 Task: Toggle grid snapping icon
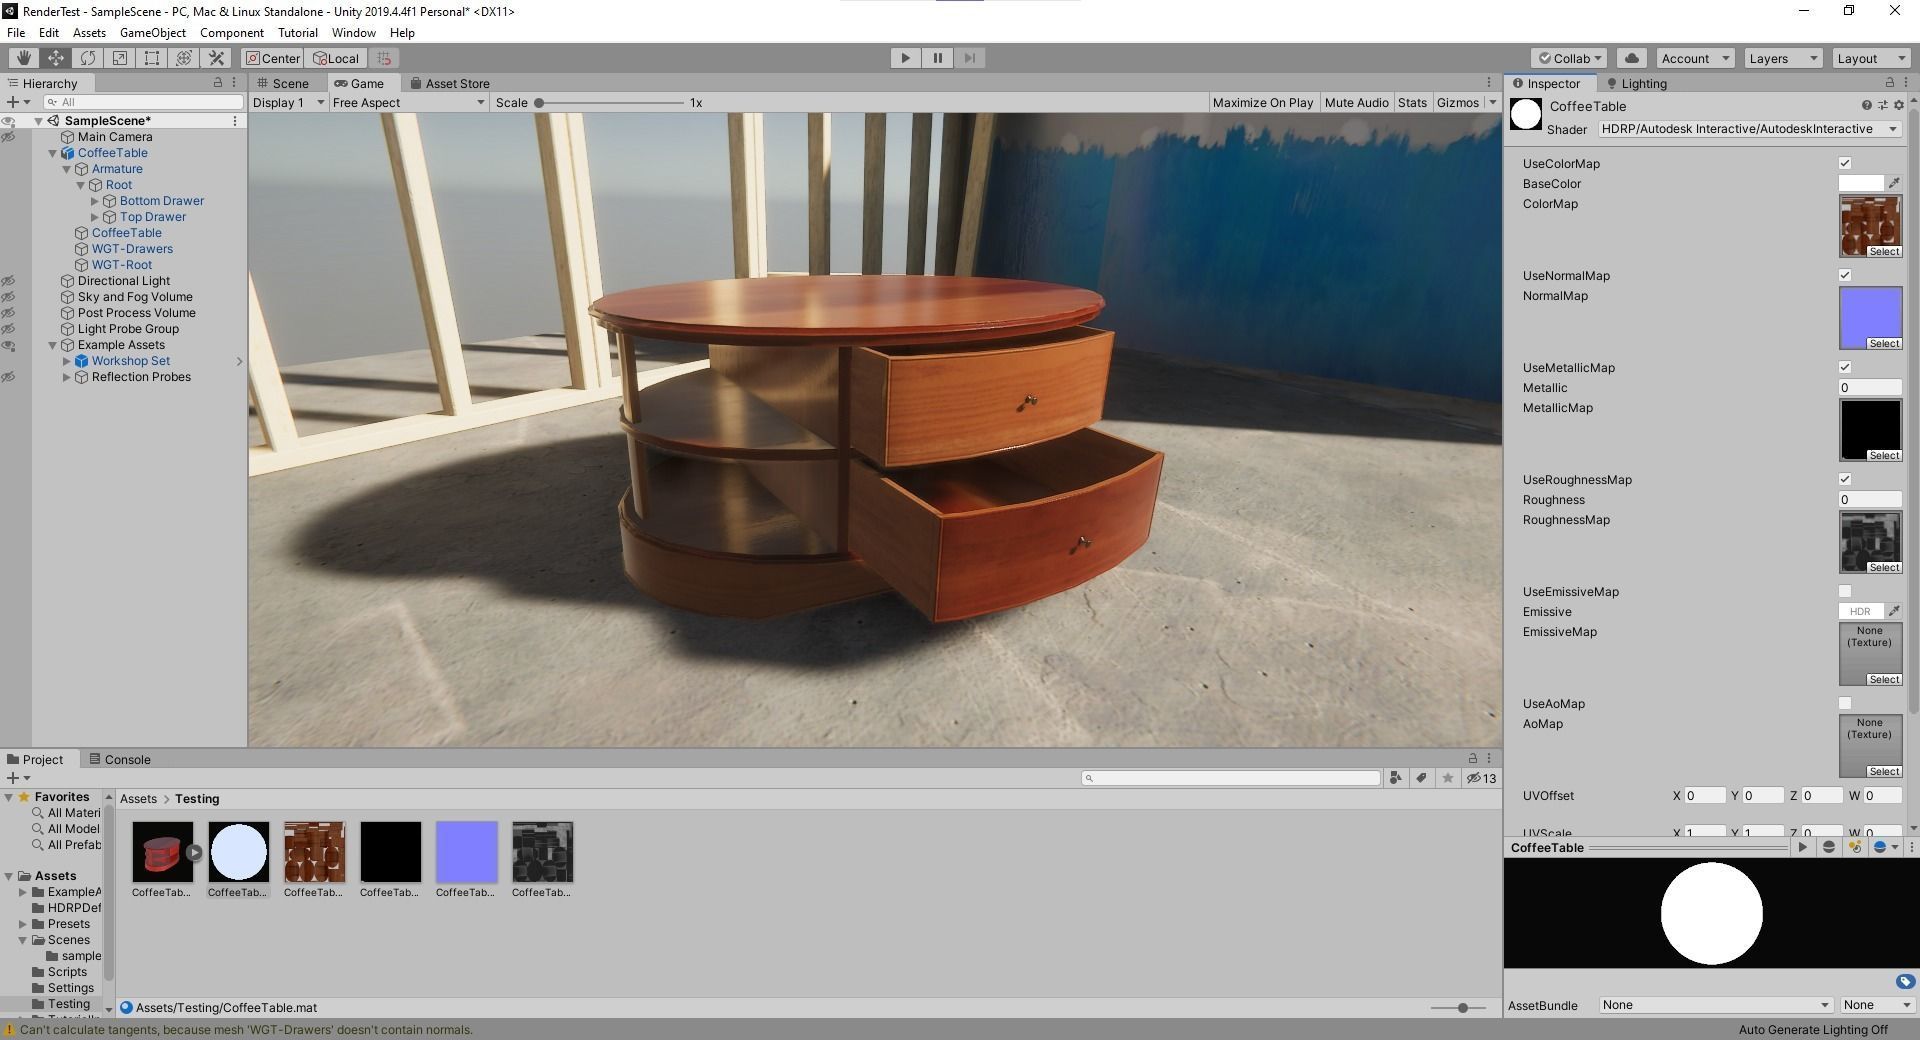click(x=384, y=58)
